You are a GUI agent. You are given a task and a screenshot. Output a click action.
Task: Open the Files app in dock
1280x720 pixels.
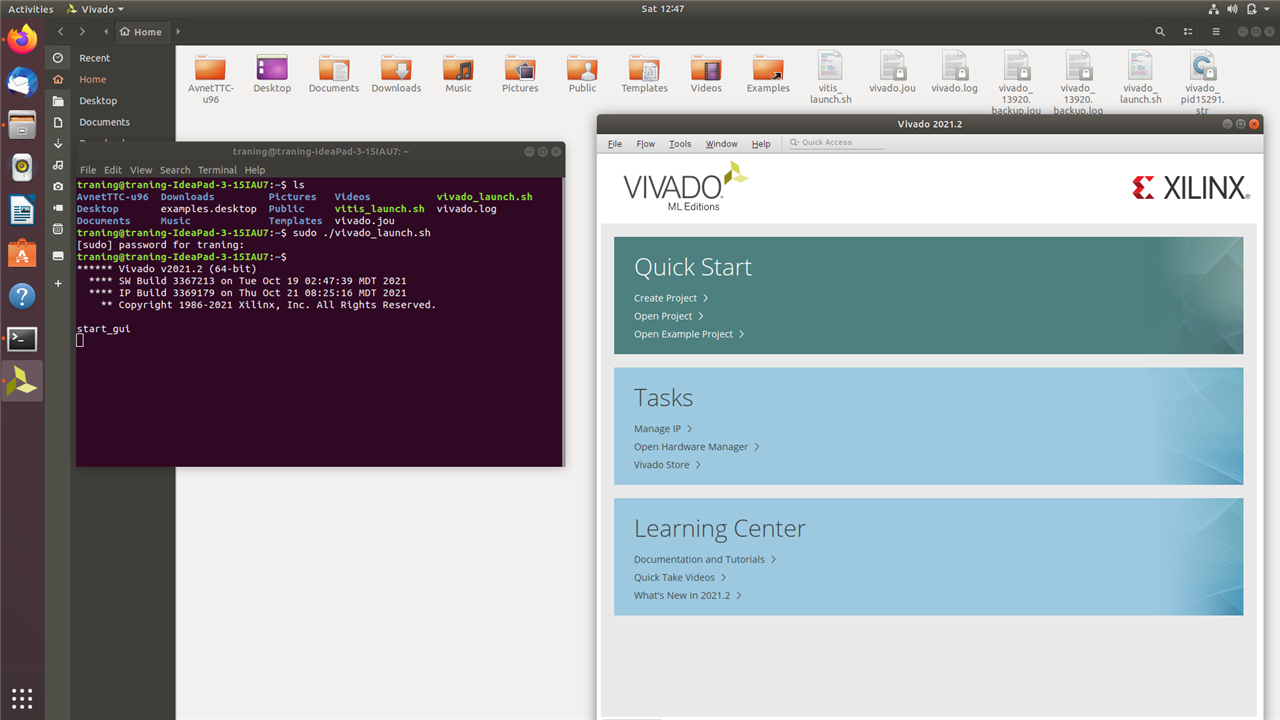22,125
